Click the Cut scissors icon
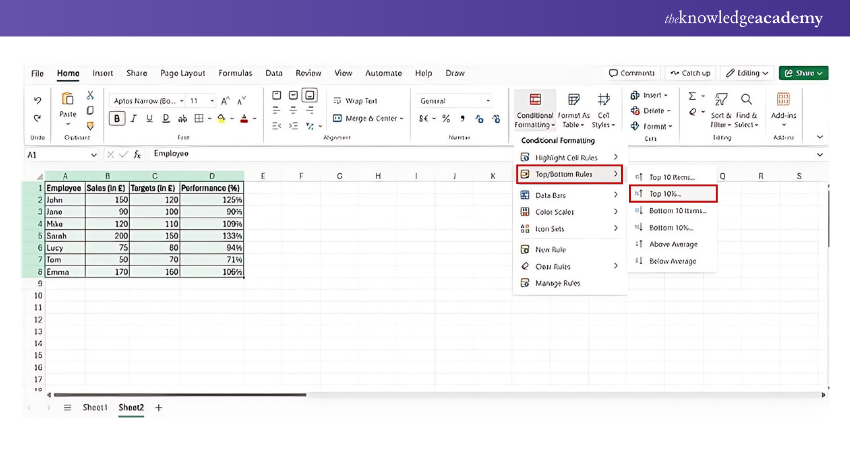 (90, 95)
